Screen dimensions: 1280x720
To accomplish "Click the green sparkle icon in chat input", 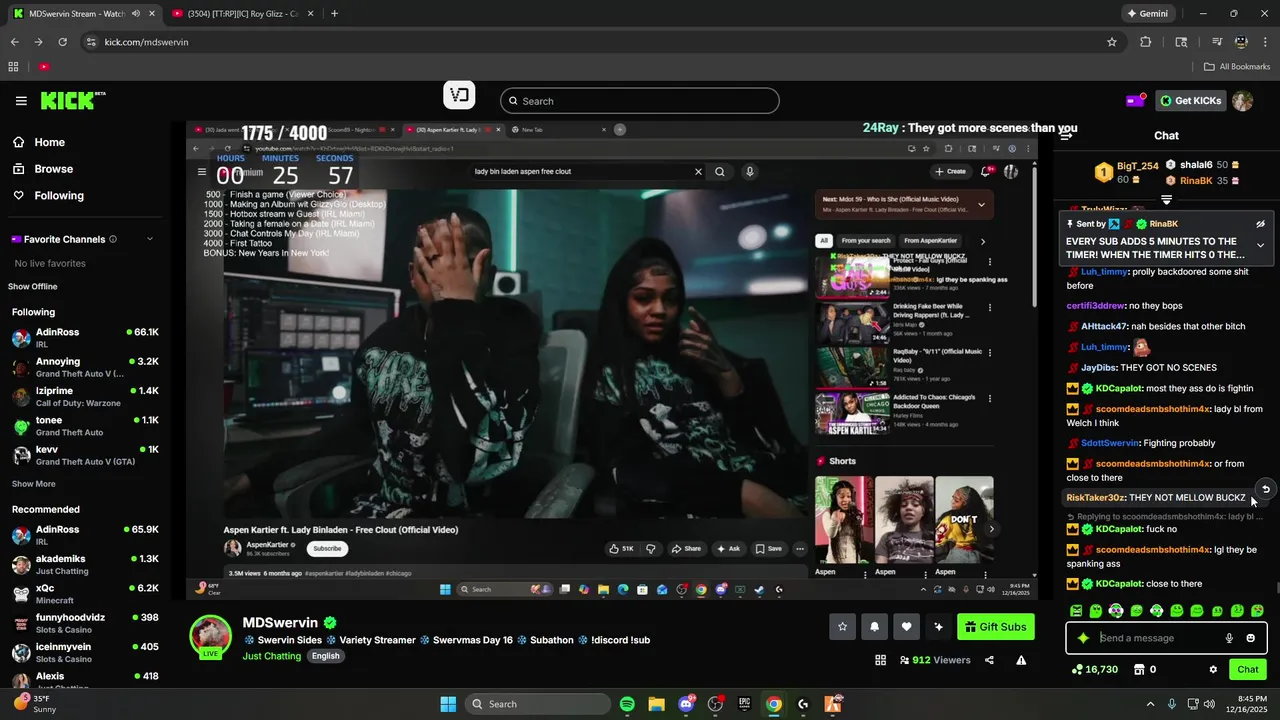I will tap(1083, 638).
